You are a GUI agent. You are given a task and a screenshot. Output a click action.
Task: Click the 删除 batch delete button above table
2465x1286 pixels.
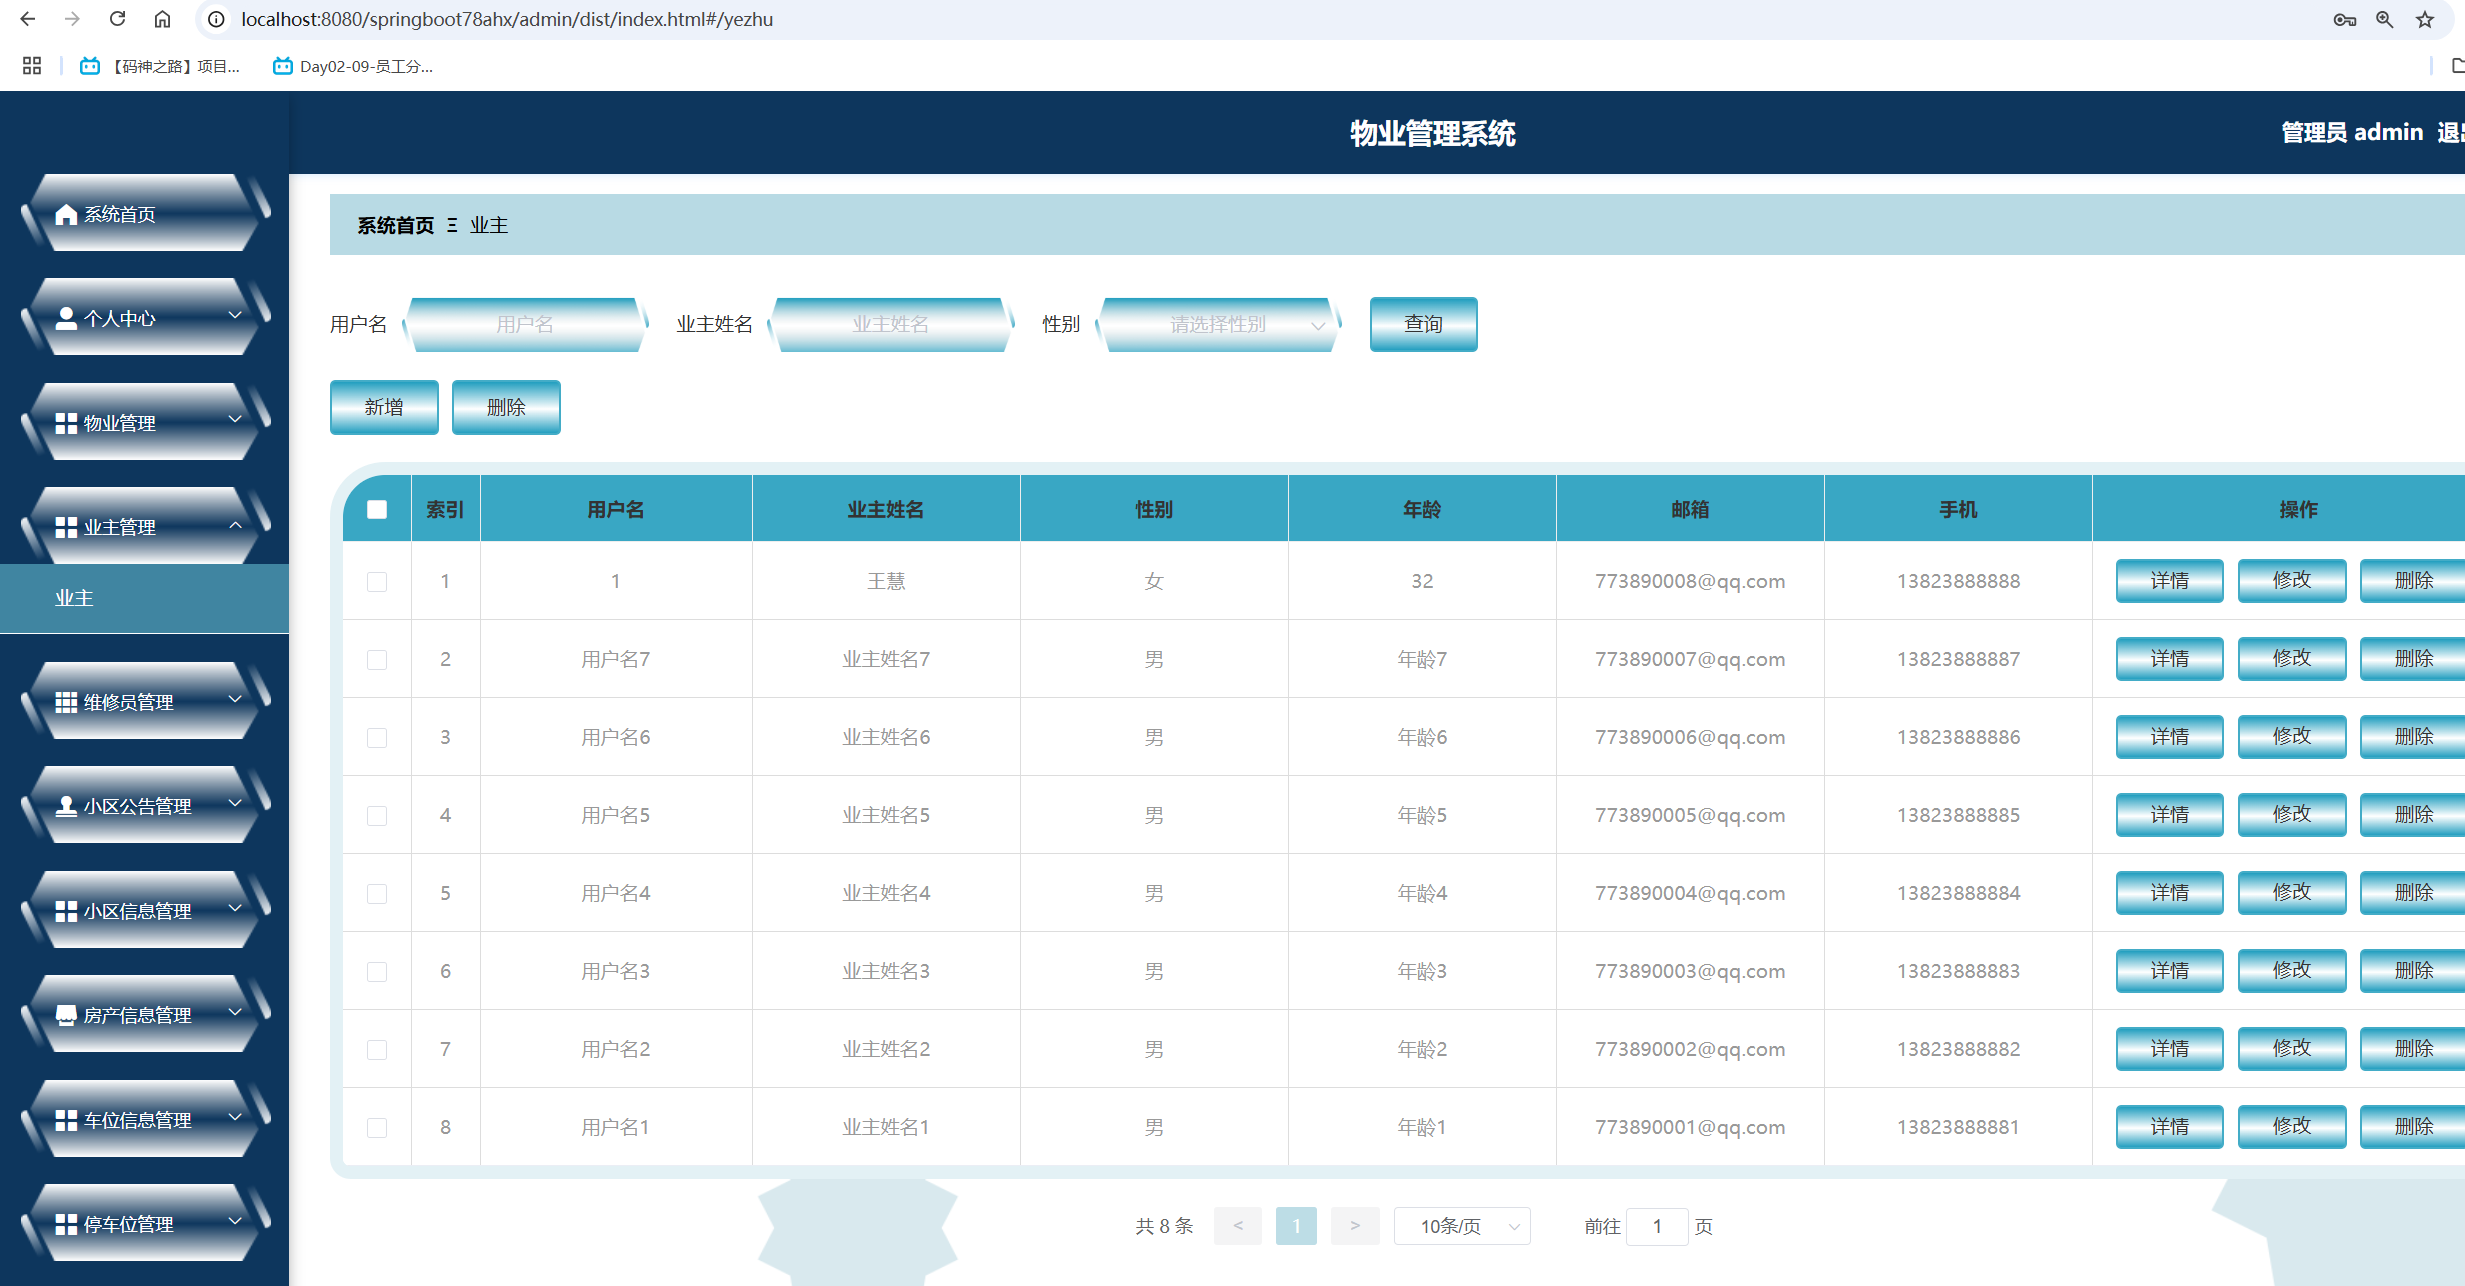coord(506,407)
